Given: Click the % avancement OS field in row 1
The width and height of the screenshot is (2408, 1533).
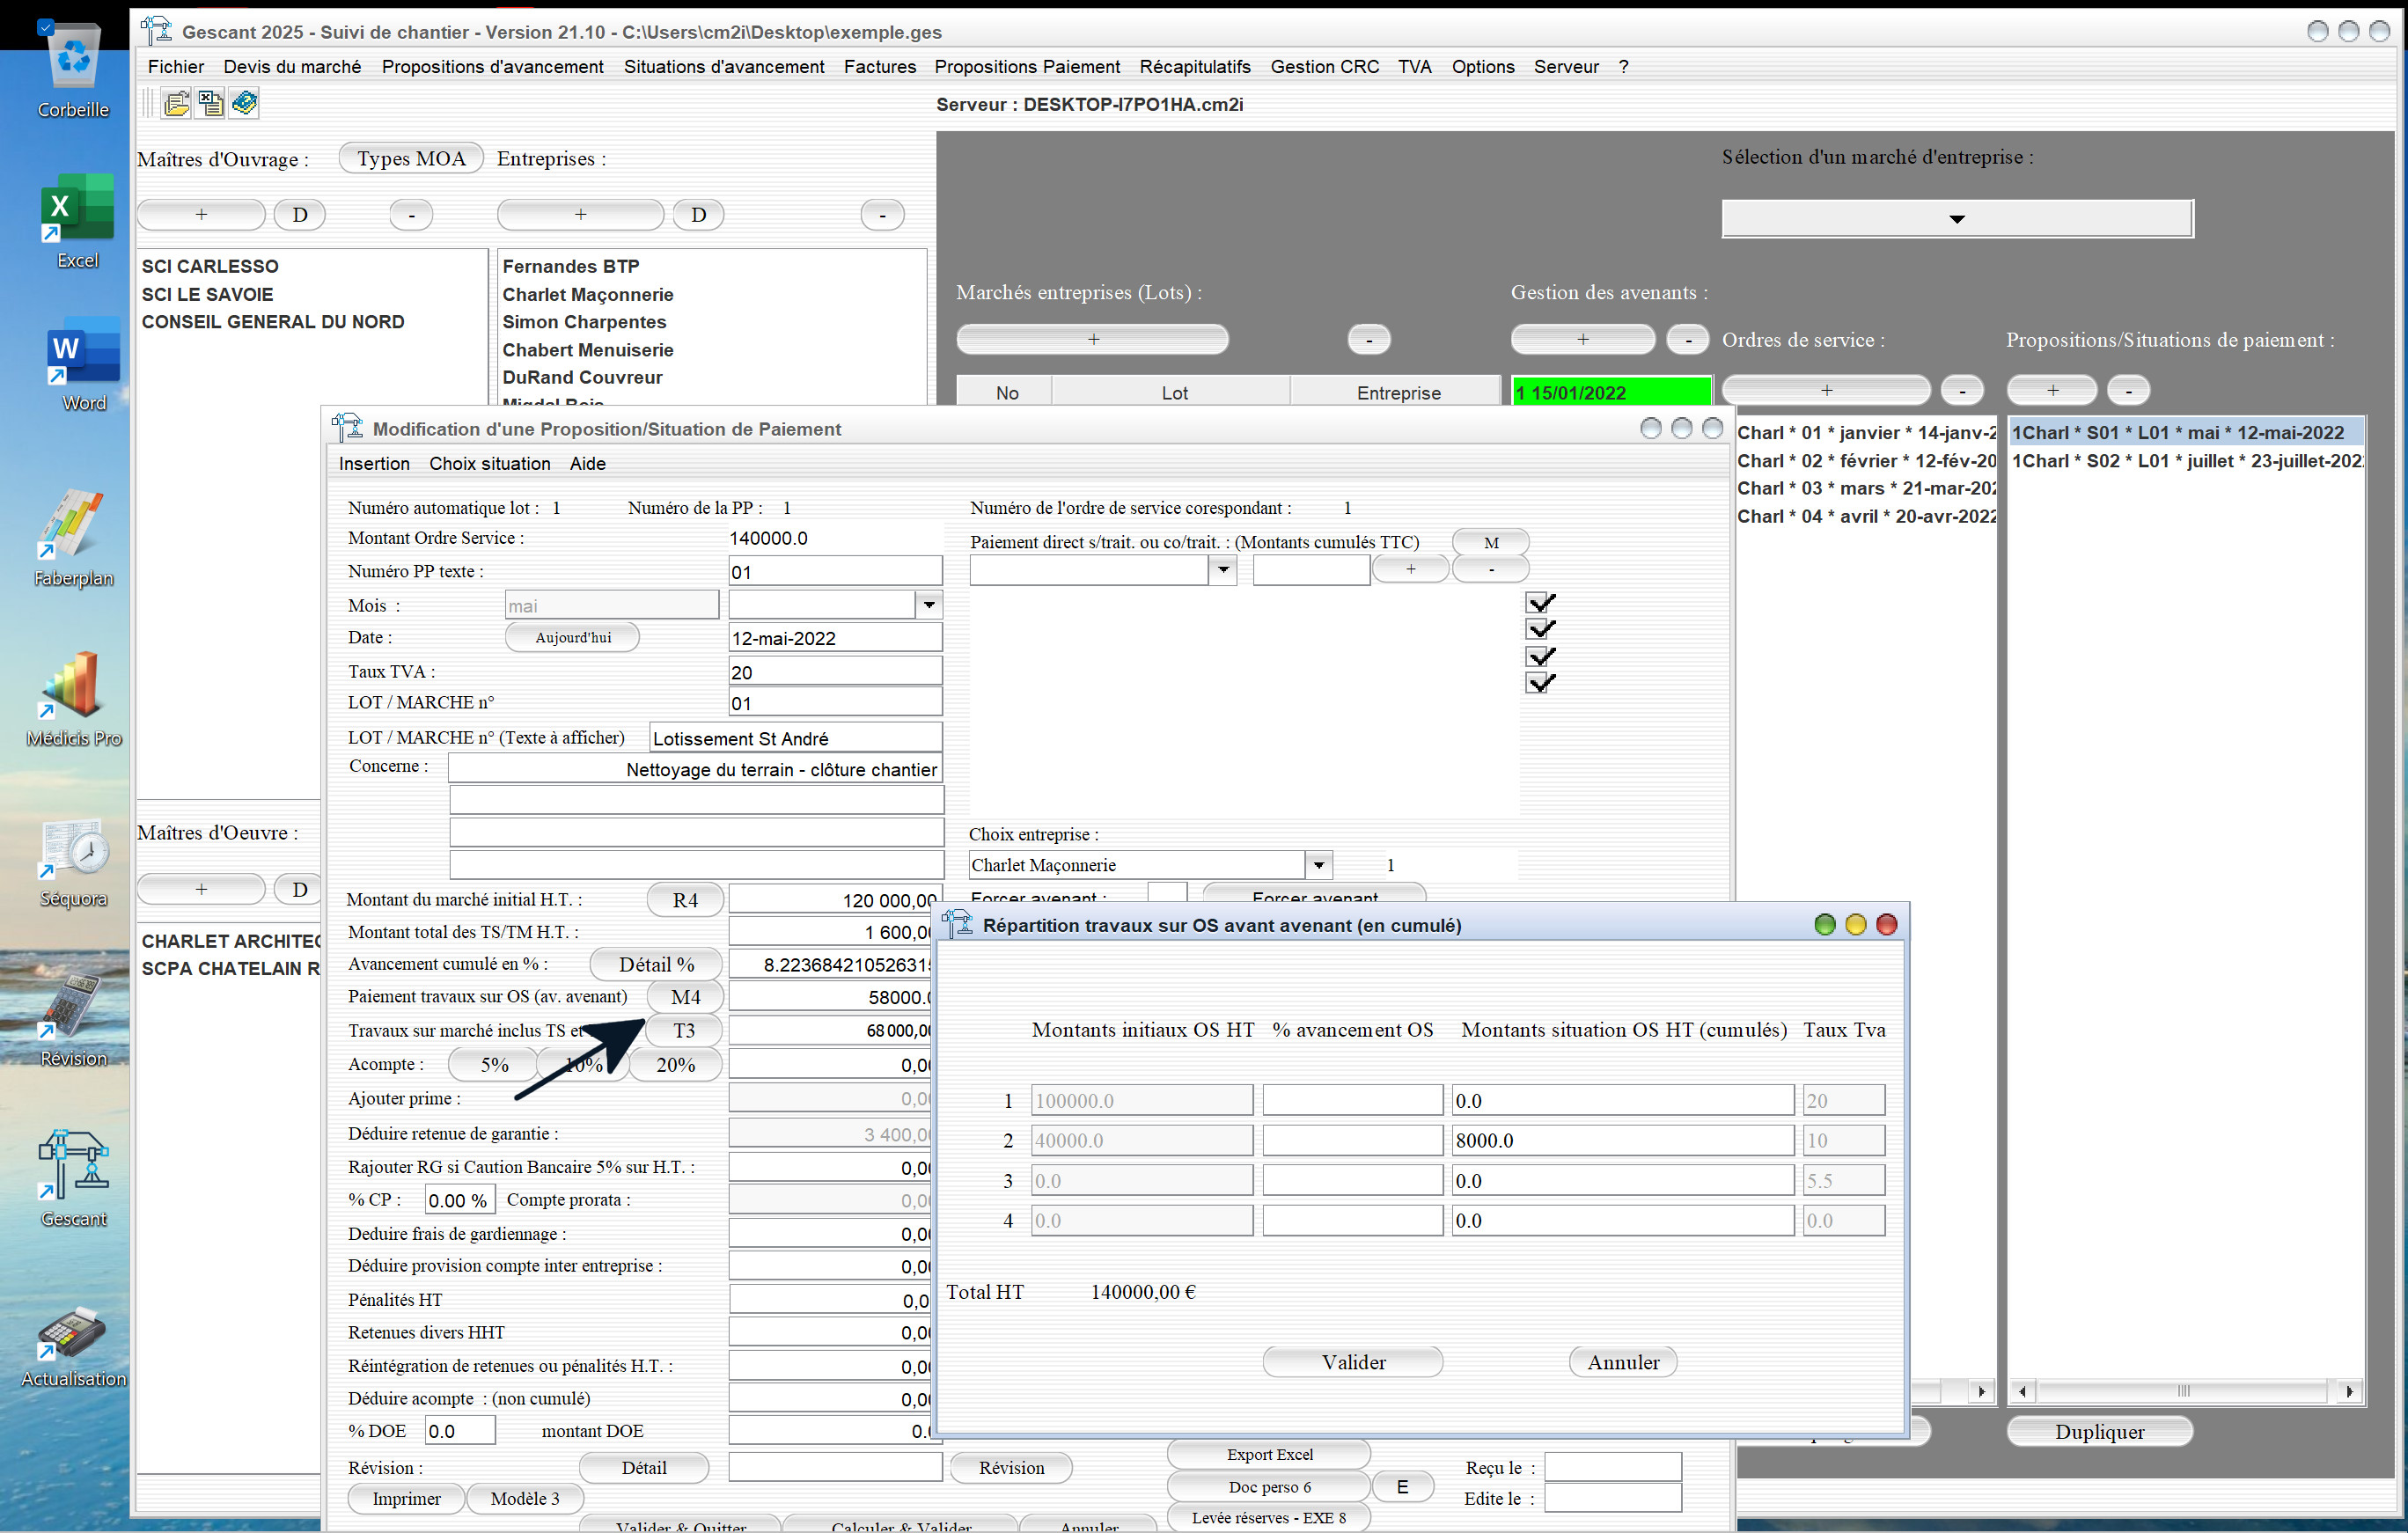Looking at the screenshot, I should (x=1352, y=1100).
